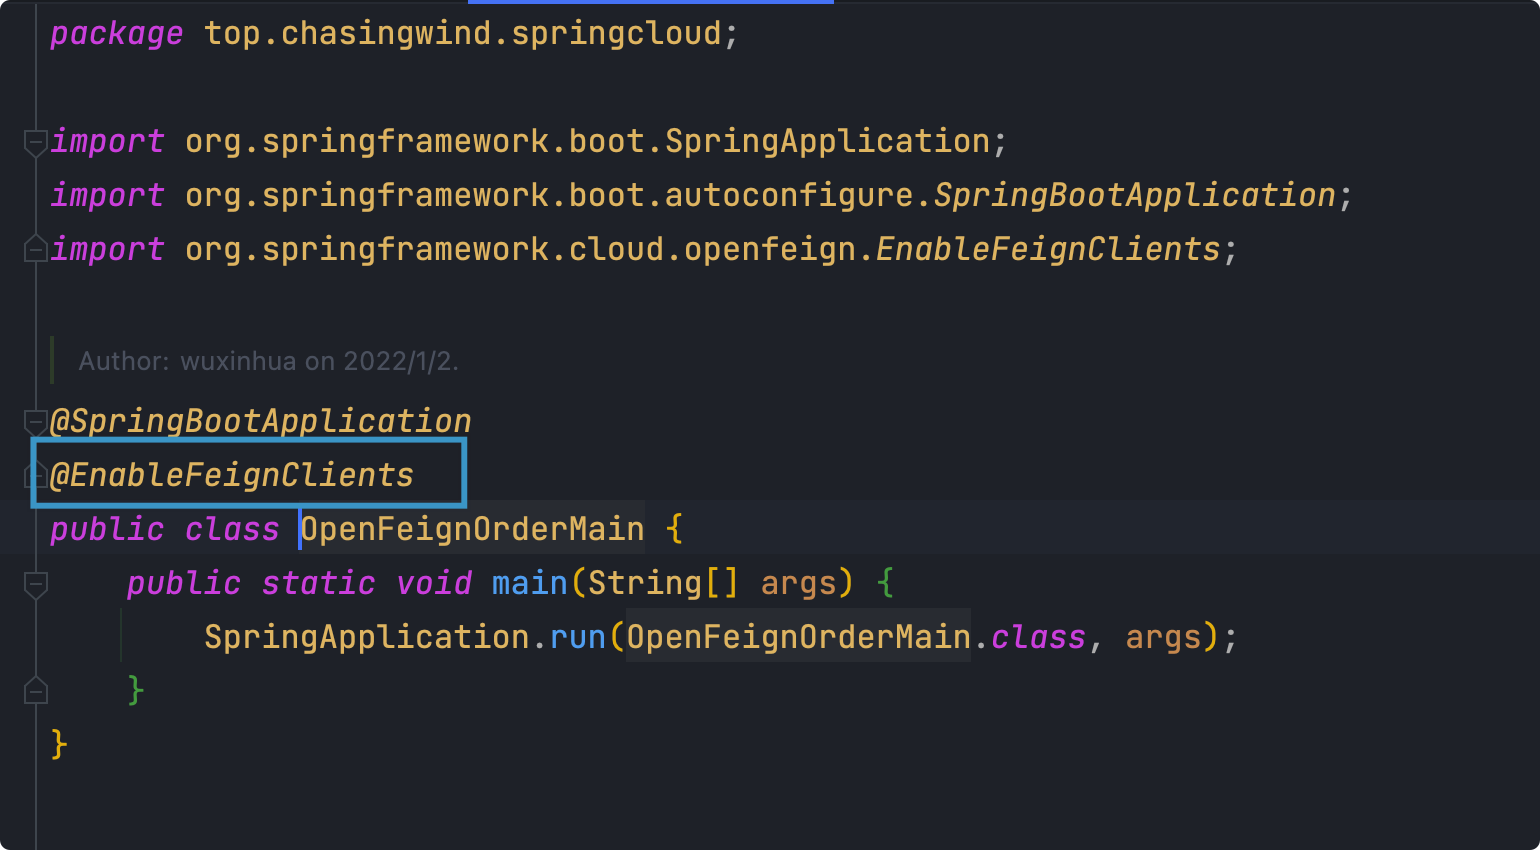Click the main method name
Screen dimensions: 1540x850
pos(529,583)
